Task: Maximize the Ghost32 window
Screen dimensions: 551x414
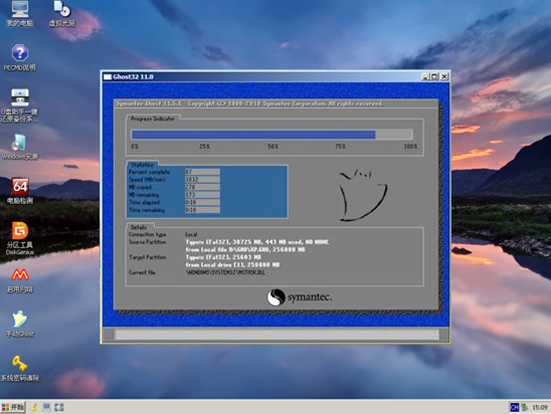Action: coord(435,76)
